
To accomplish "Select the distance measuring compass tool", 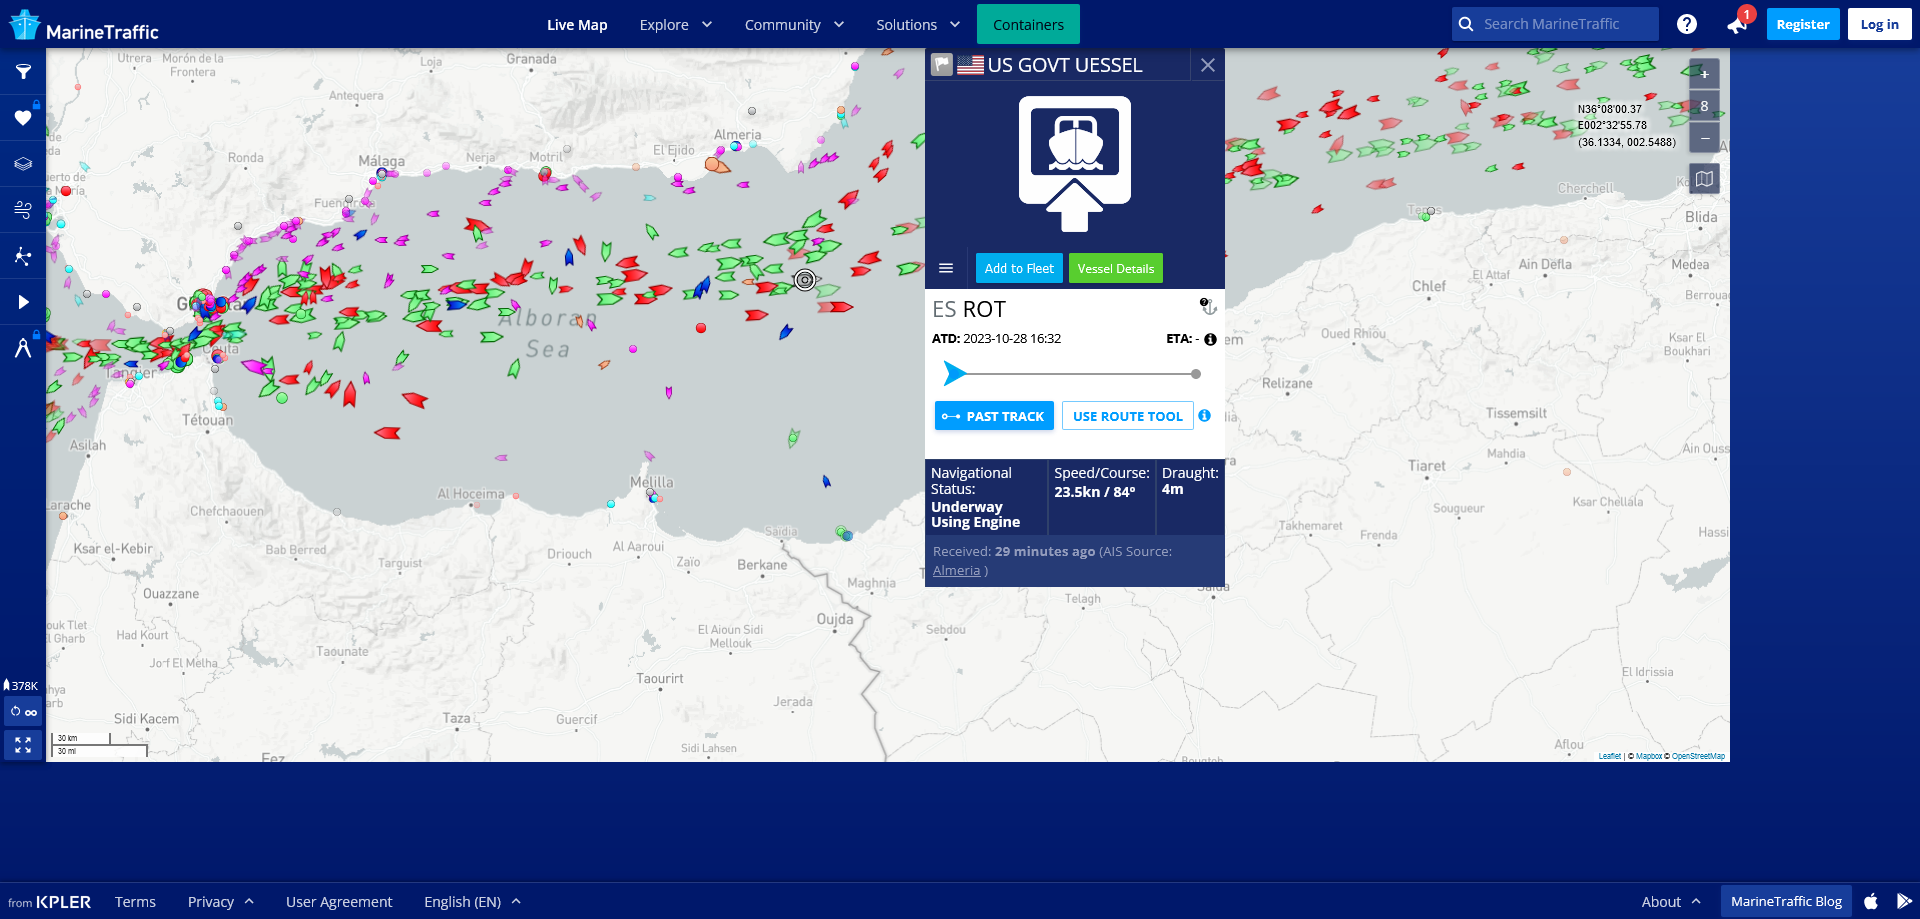I will 23,348.
